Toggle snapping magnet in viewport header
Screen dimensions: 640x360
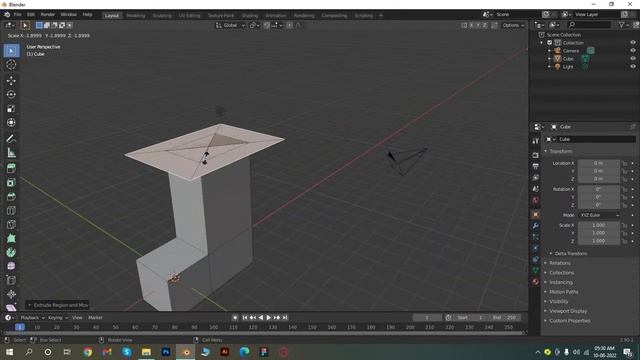[267, 25]
